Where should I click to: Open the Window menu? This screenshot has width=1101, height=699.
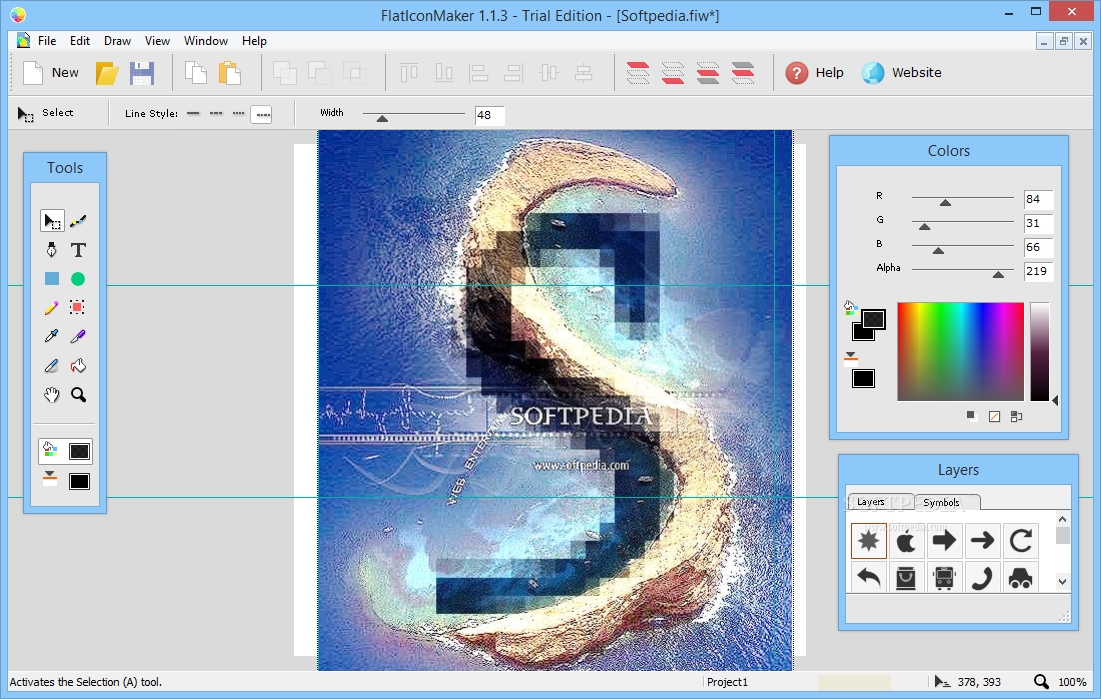point(206,41)
